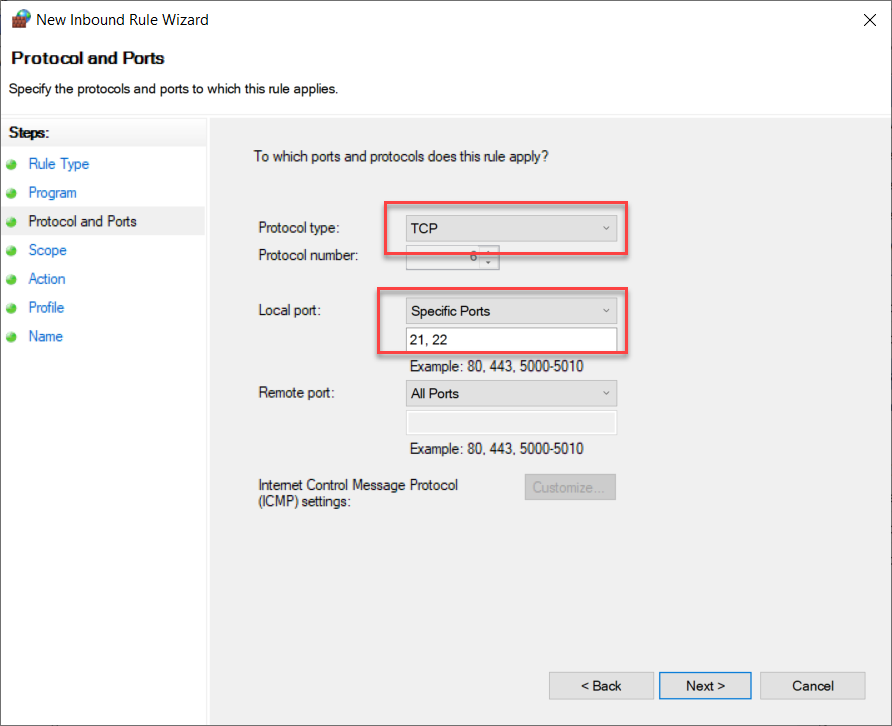Click the Next > button
Viewport: 892px width, 726px height.
pyautogui.click(x=705, y=686)
